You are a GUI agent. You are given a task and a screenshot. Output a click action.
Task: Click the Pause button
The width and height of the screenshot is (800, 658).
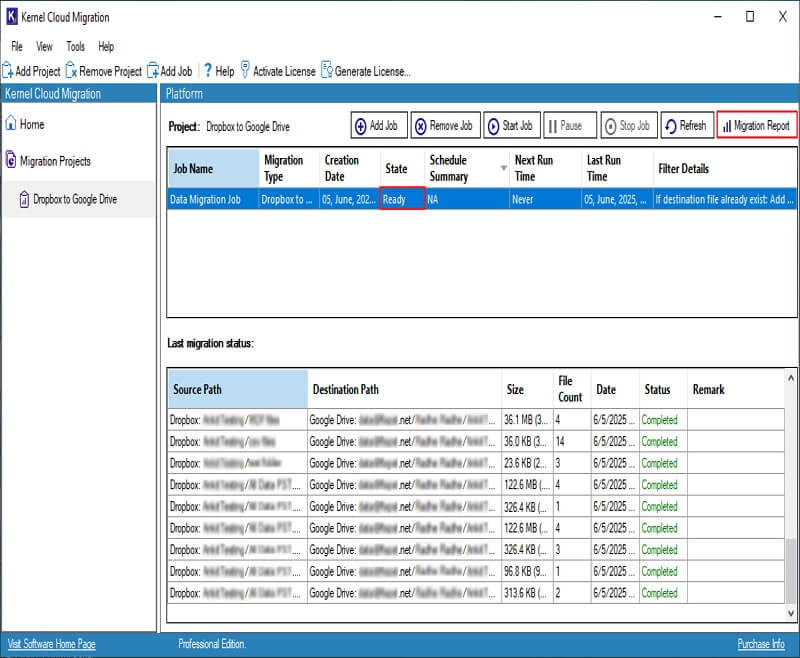570,125
